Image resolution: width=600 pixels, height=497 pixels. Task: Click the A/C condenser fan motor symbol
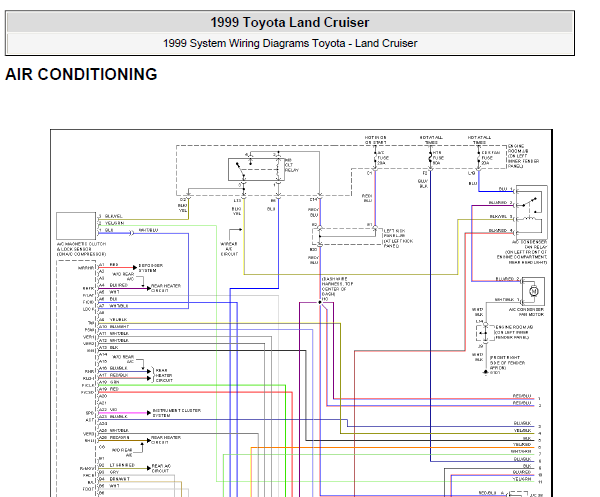click(533, 292)
